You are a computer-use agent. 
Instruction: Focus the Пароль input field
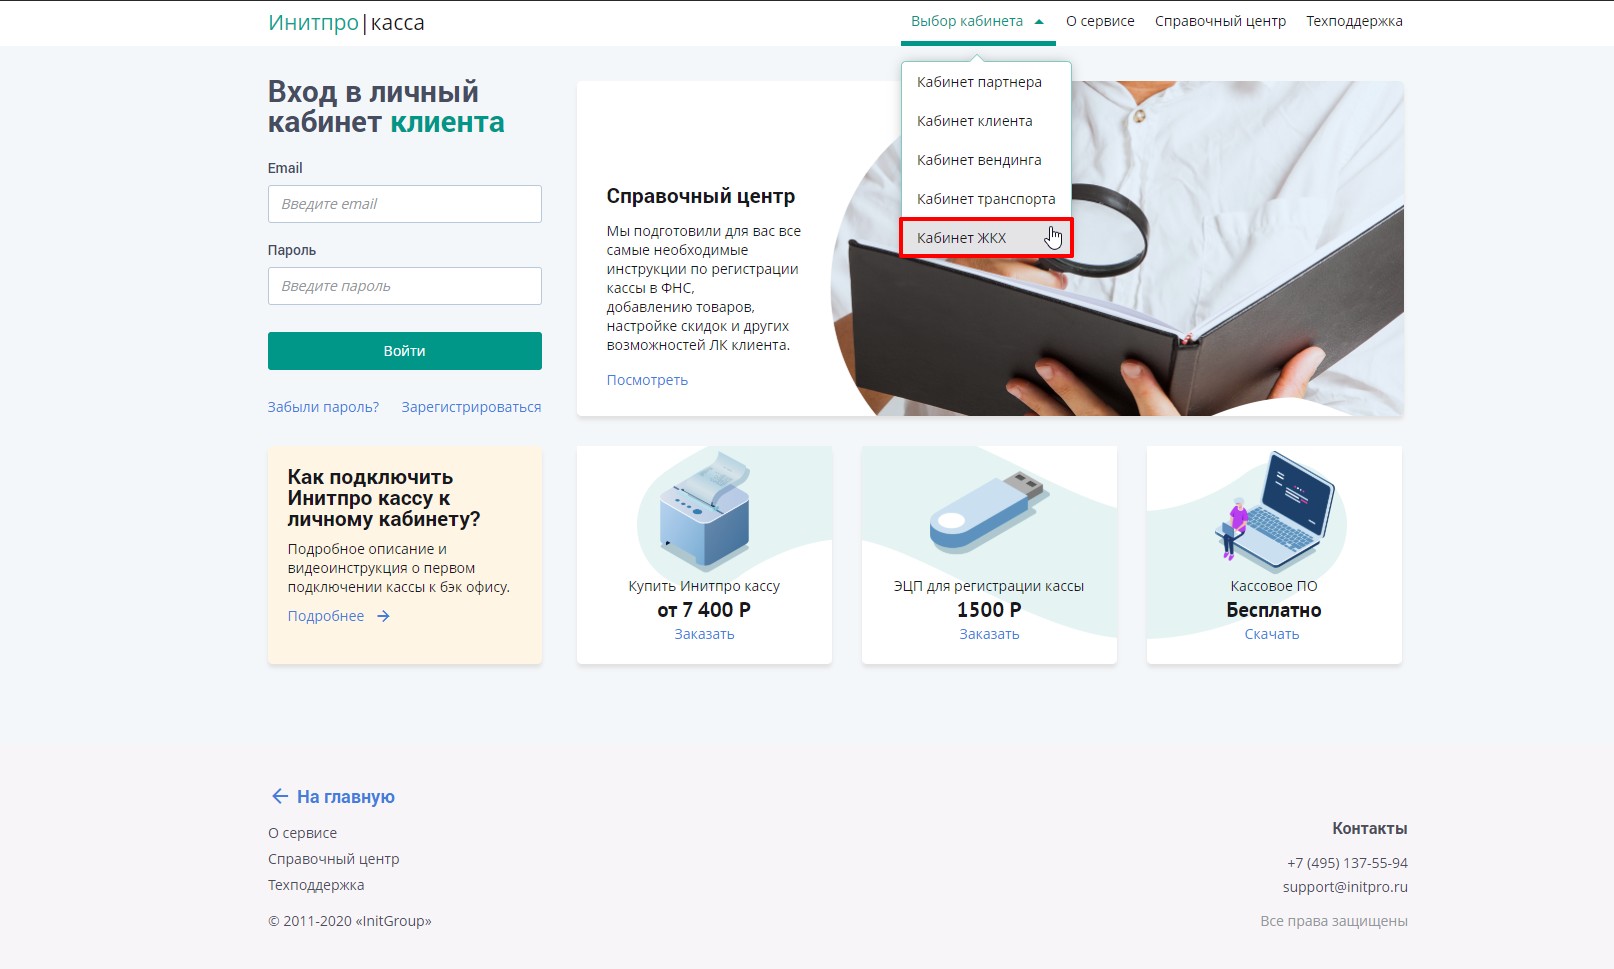[405, 286]
